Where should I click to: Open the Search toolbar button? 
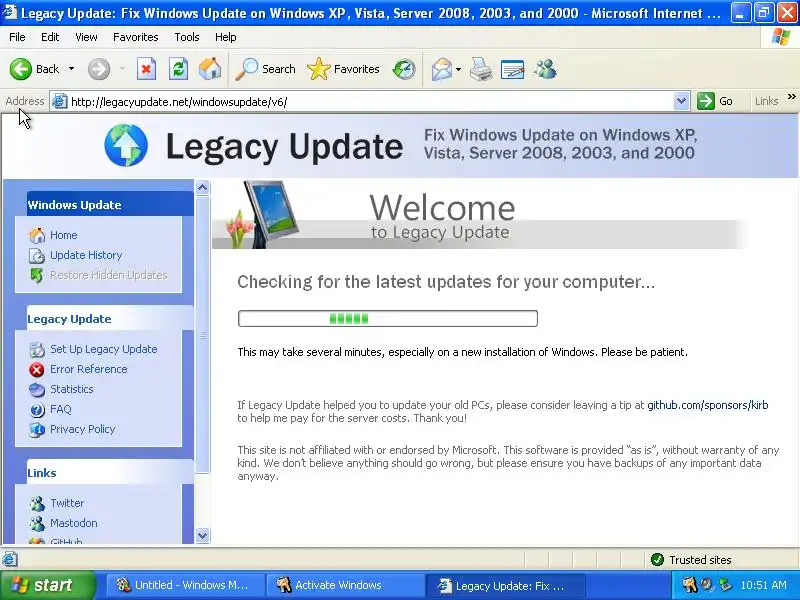(x=265, y=69)
